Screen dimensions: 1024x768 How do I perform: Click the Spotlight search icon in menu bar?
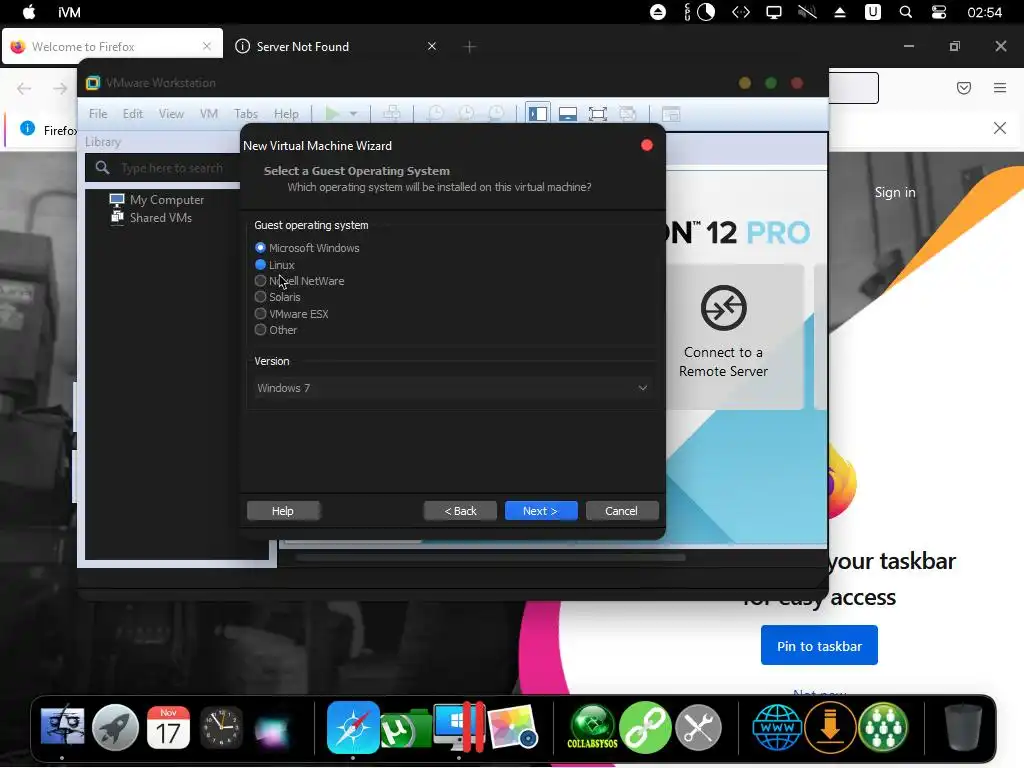[905, 12]
